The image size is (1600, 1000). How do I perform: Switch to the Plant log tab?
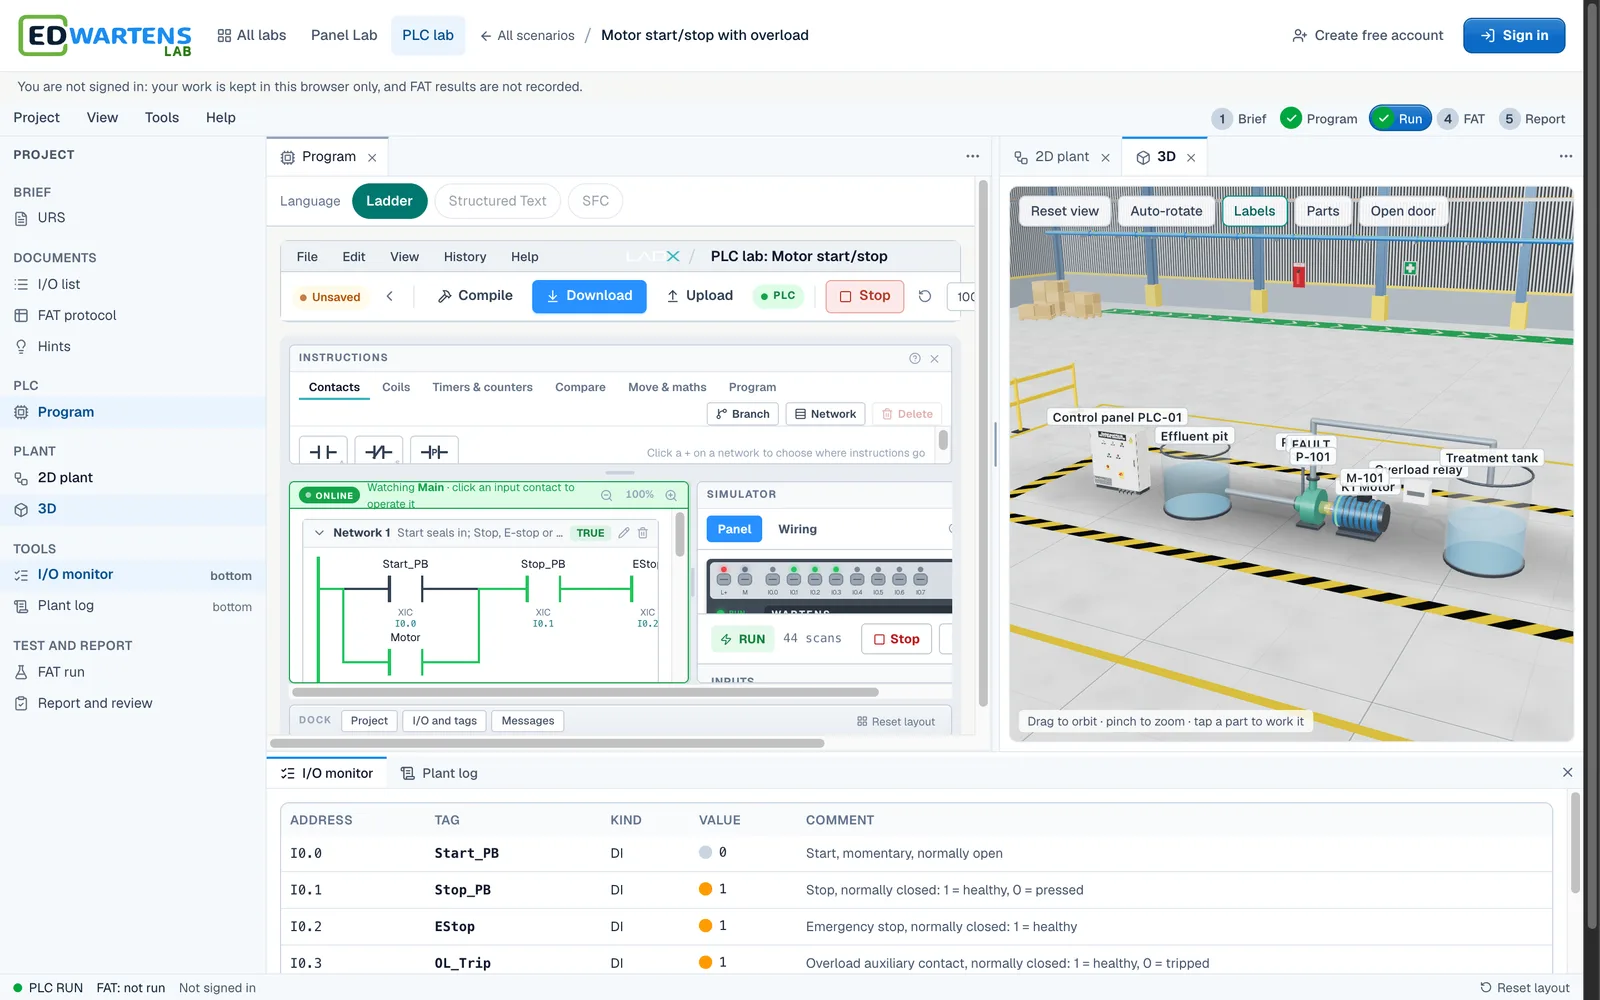(x=439, y=773)
